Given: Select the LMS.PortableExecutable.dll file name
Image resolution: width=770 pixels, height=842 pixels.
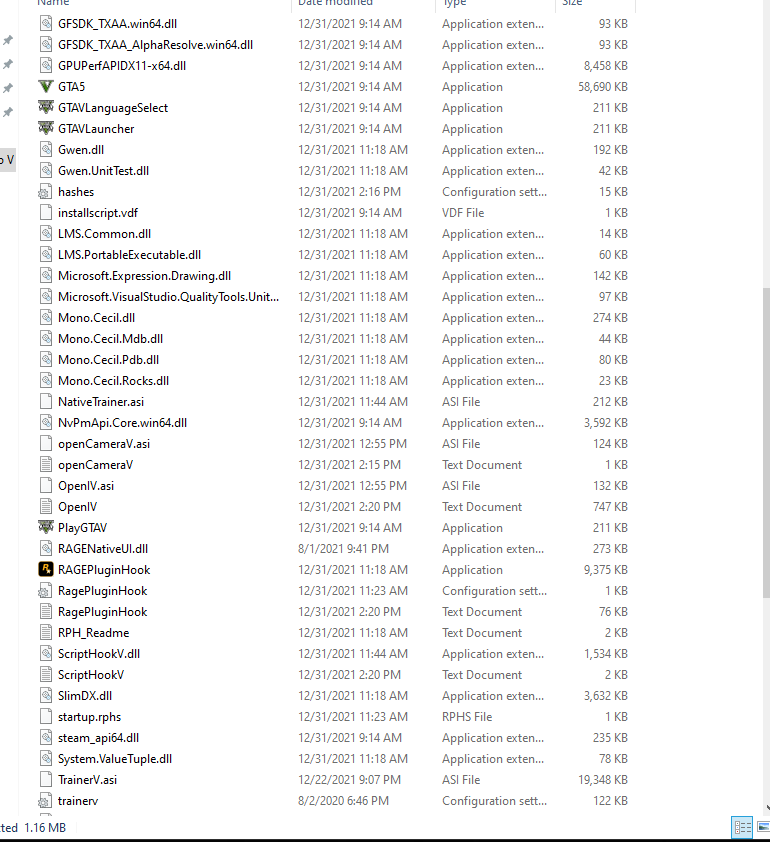Looking at the screenshot, I should point(129,255).
